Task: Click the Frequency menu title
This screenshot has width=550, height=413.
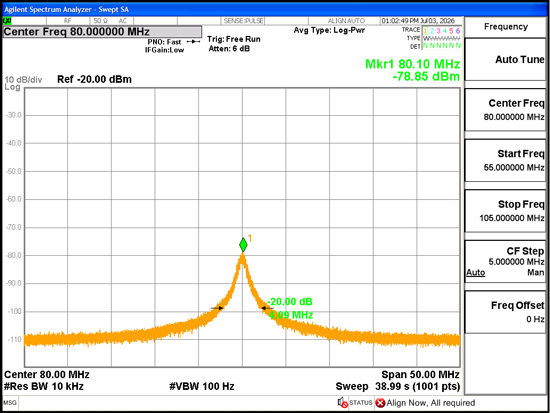Action: pos(505,27)
